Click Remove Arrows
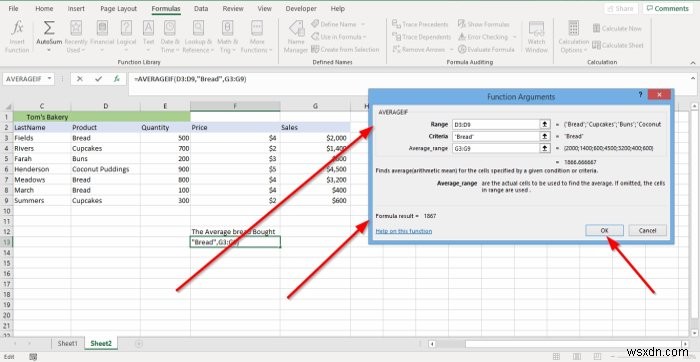 click(423, 49)
